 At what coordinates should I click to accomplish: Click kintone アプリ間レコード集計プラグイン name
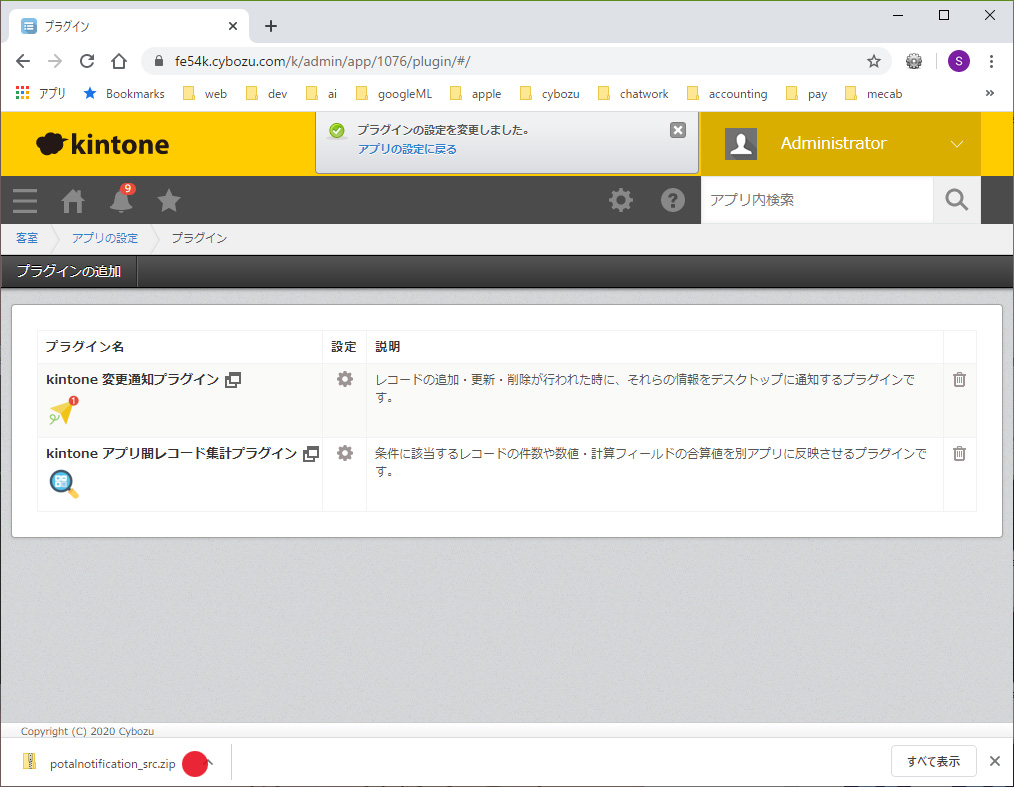coord(171,453)
